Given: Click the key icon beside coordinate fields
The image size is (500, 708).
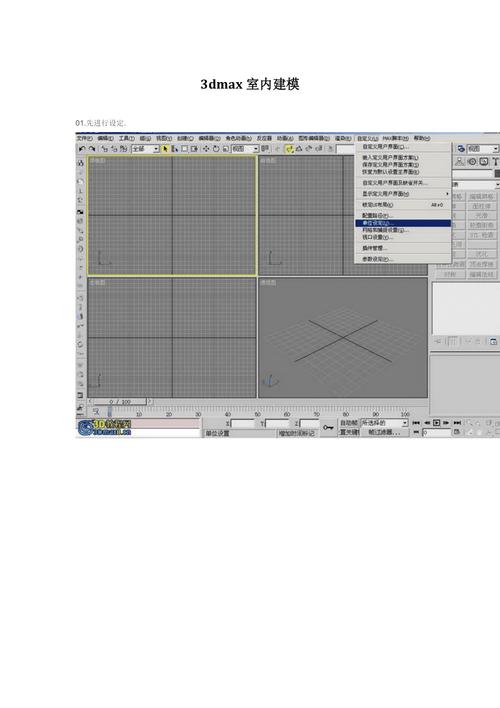Looking at the screenshot, I should tap(328, 427).
